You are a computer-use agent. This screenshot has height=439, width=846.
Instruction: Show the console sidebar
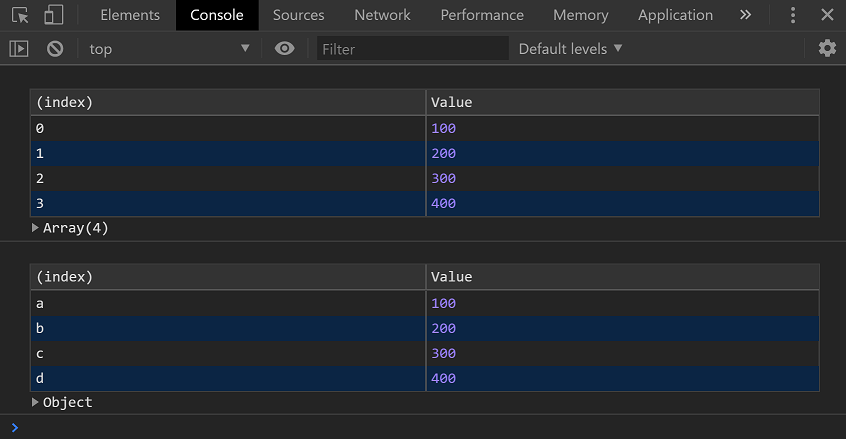[18, 48]
